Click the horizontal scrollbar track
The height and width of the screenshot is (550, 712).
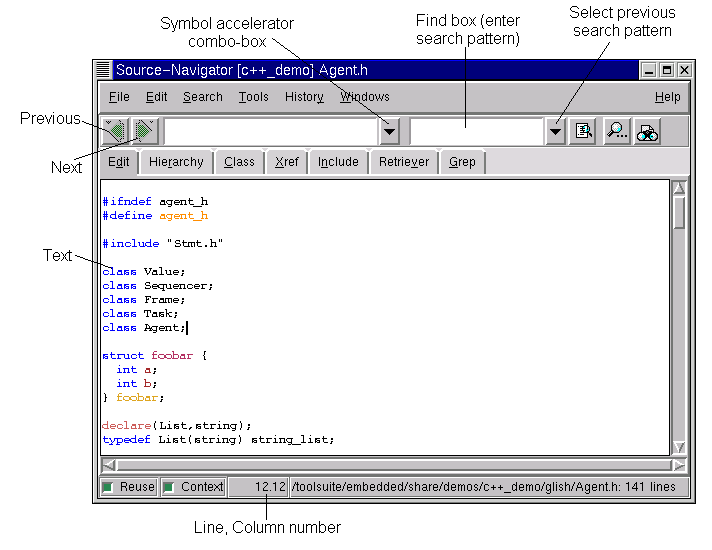click(x=394, y=466)
